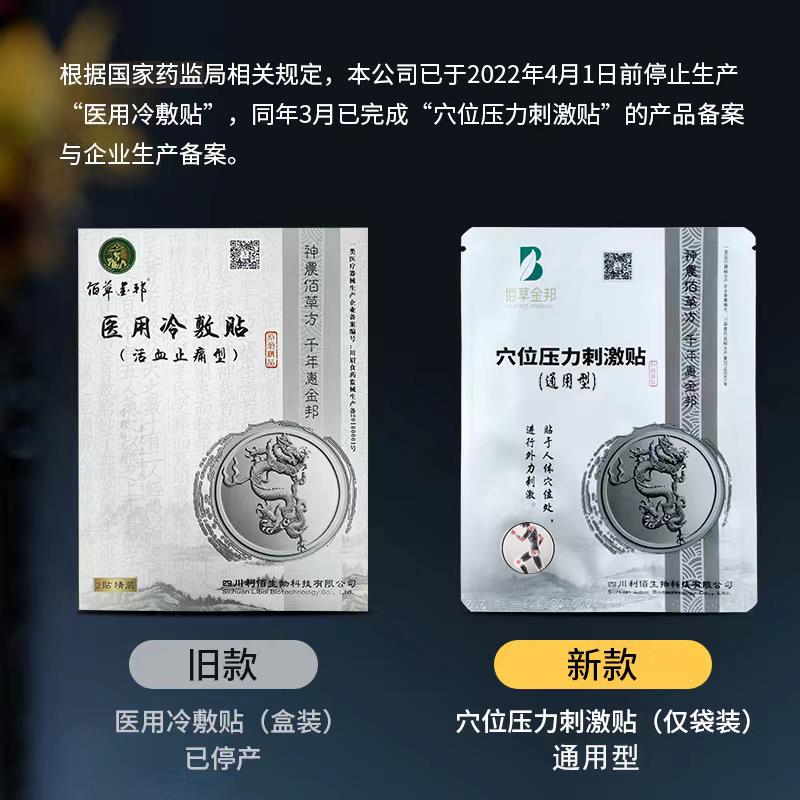This screenshot has height=800, width=800.
Task: Click the 已停产 caption text
Action: [223, 758]
